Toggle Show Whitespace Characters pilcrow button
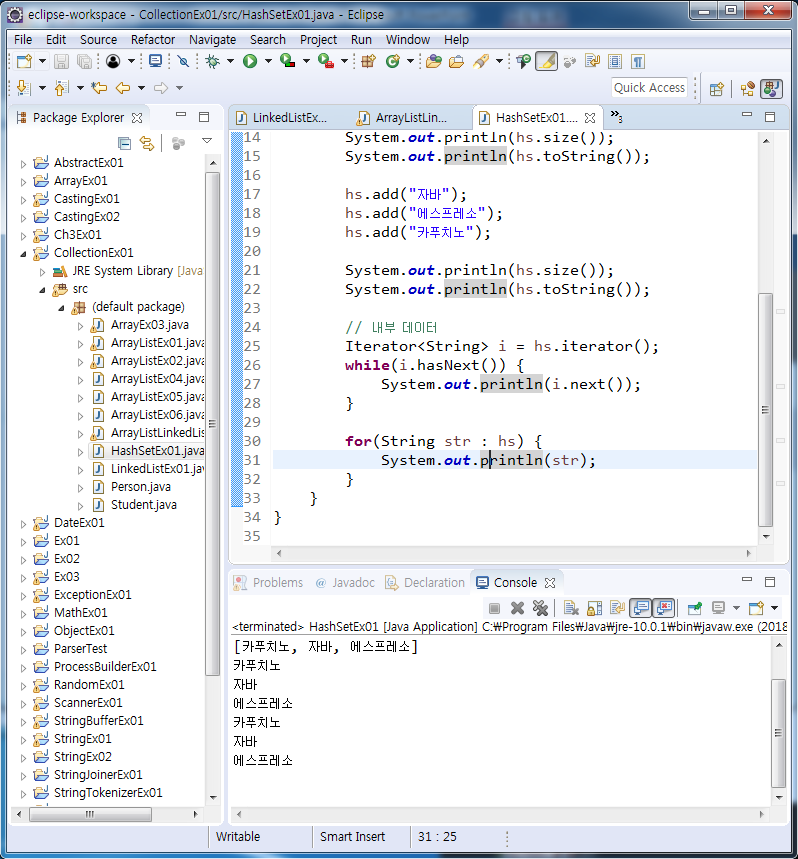The height and width of the screenshot is (859, 798). tap(638, 61)
